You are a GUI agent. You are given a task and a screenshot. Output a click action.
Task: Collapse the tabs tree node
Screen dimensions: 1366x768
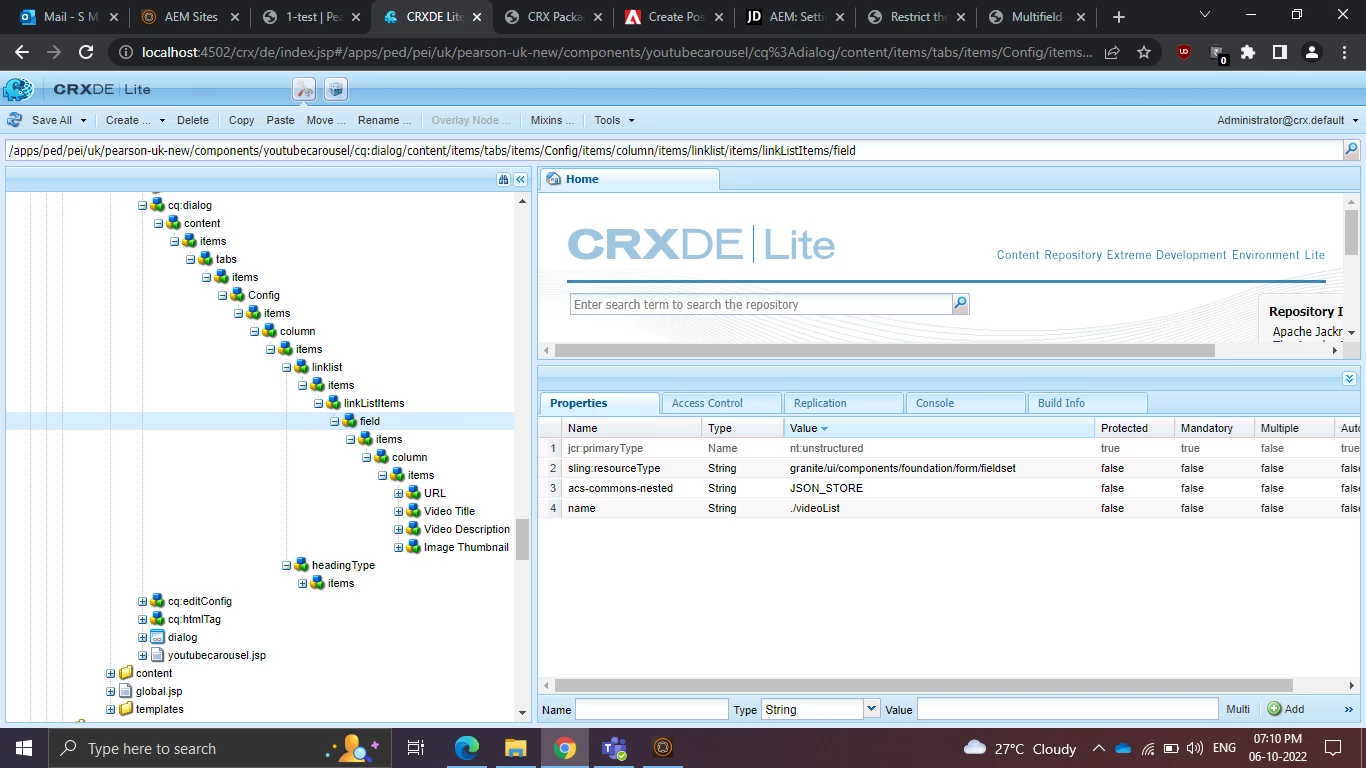pyautogui.click(x=190, y=259)
